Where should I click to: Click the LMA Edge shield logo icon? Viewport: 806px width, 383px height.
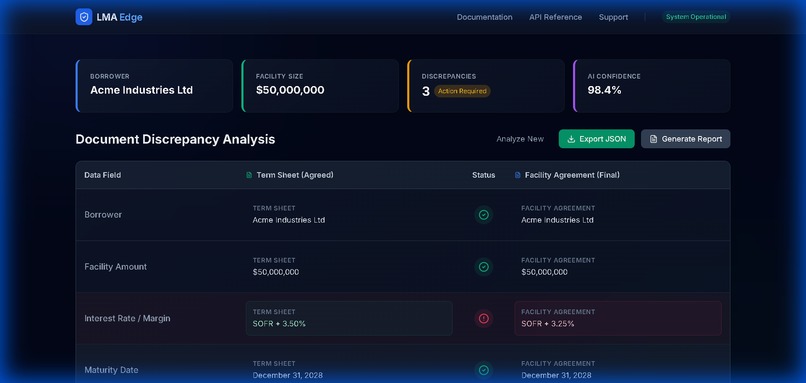pos(84,17)
